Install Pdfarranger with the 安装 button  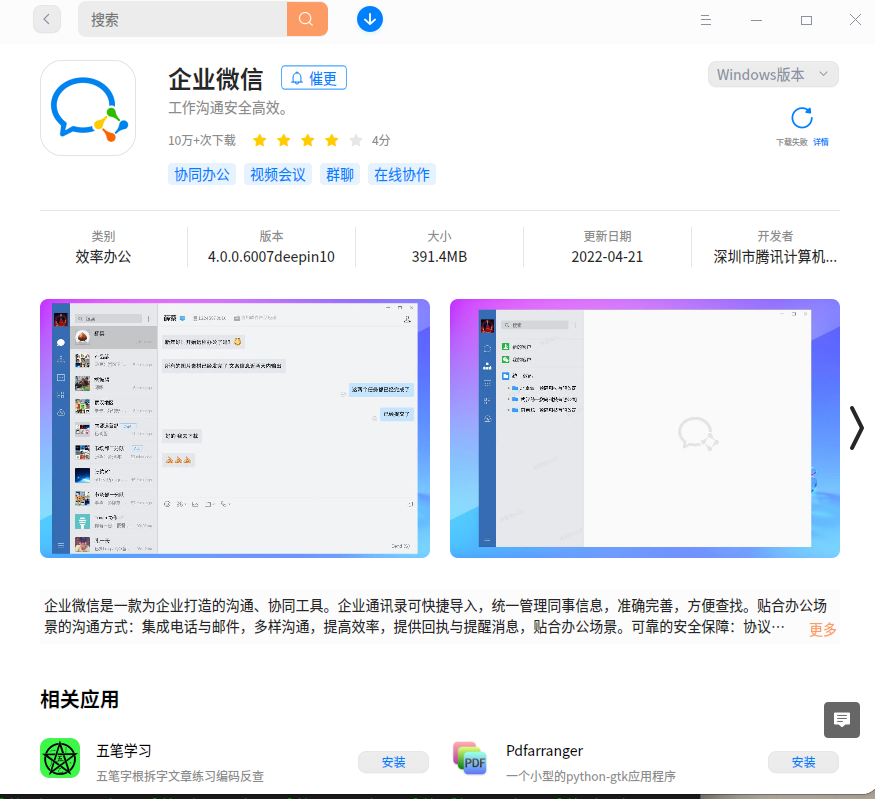point(804,762)
